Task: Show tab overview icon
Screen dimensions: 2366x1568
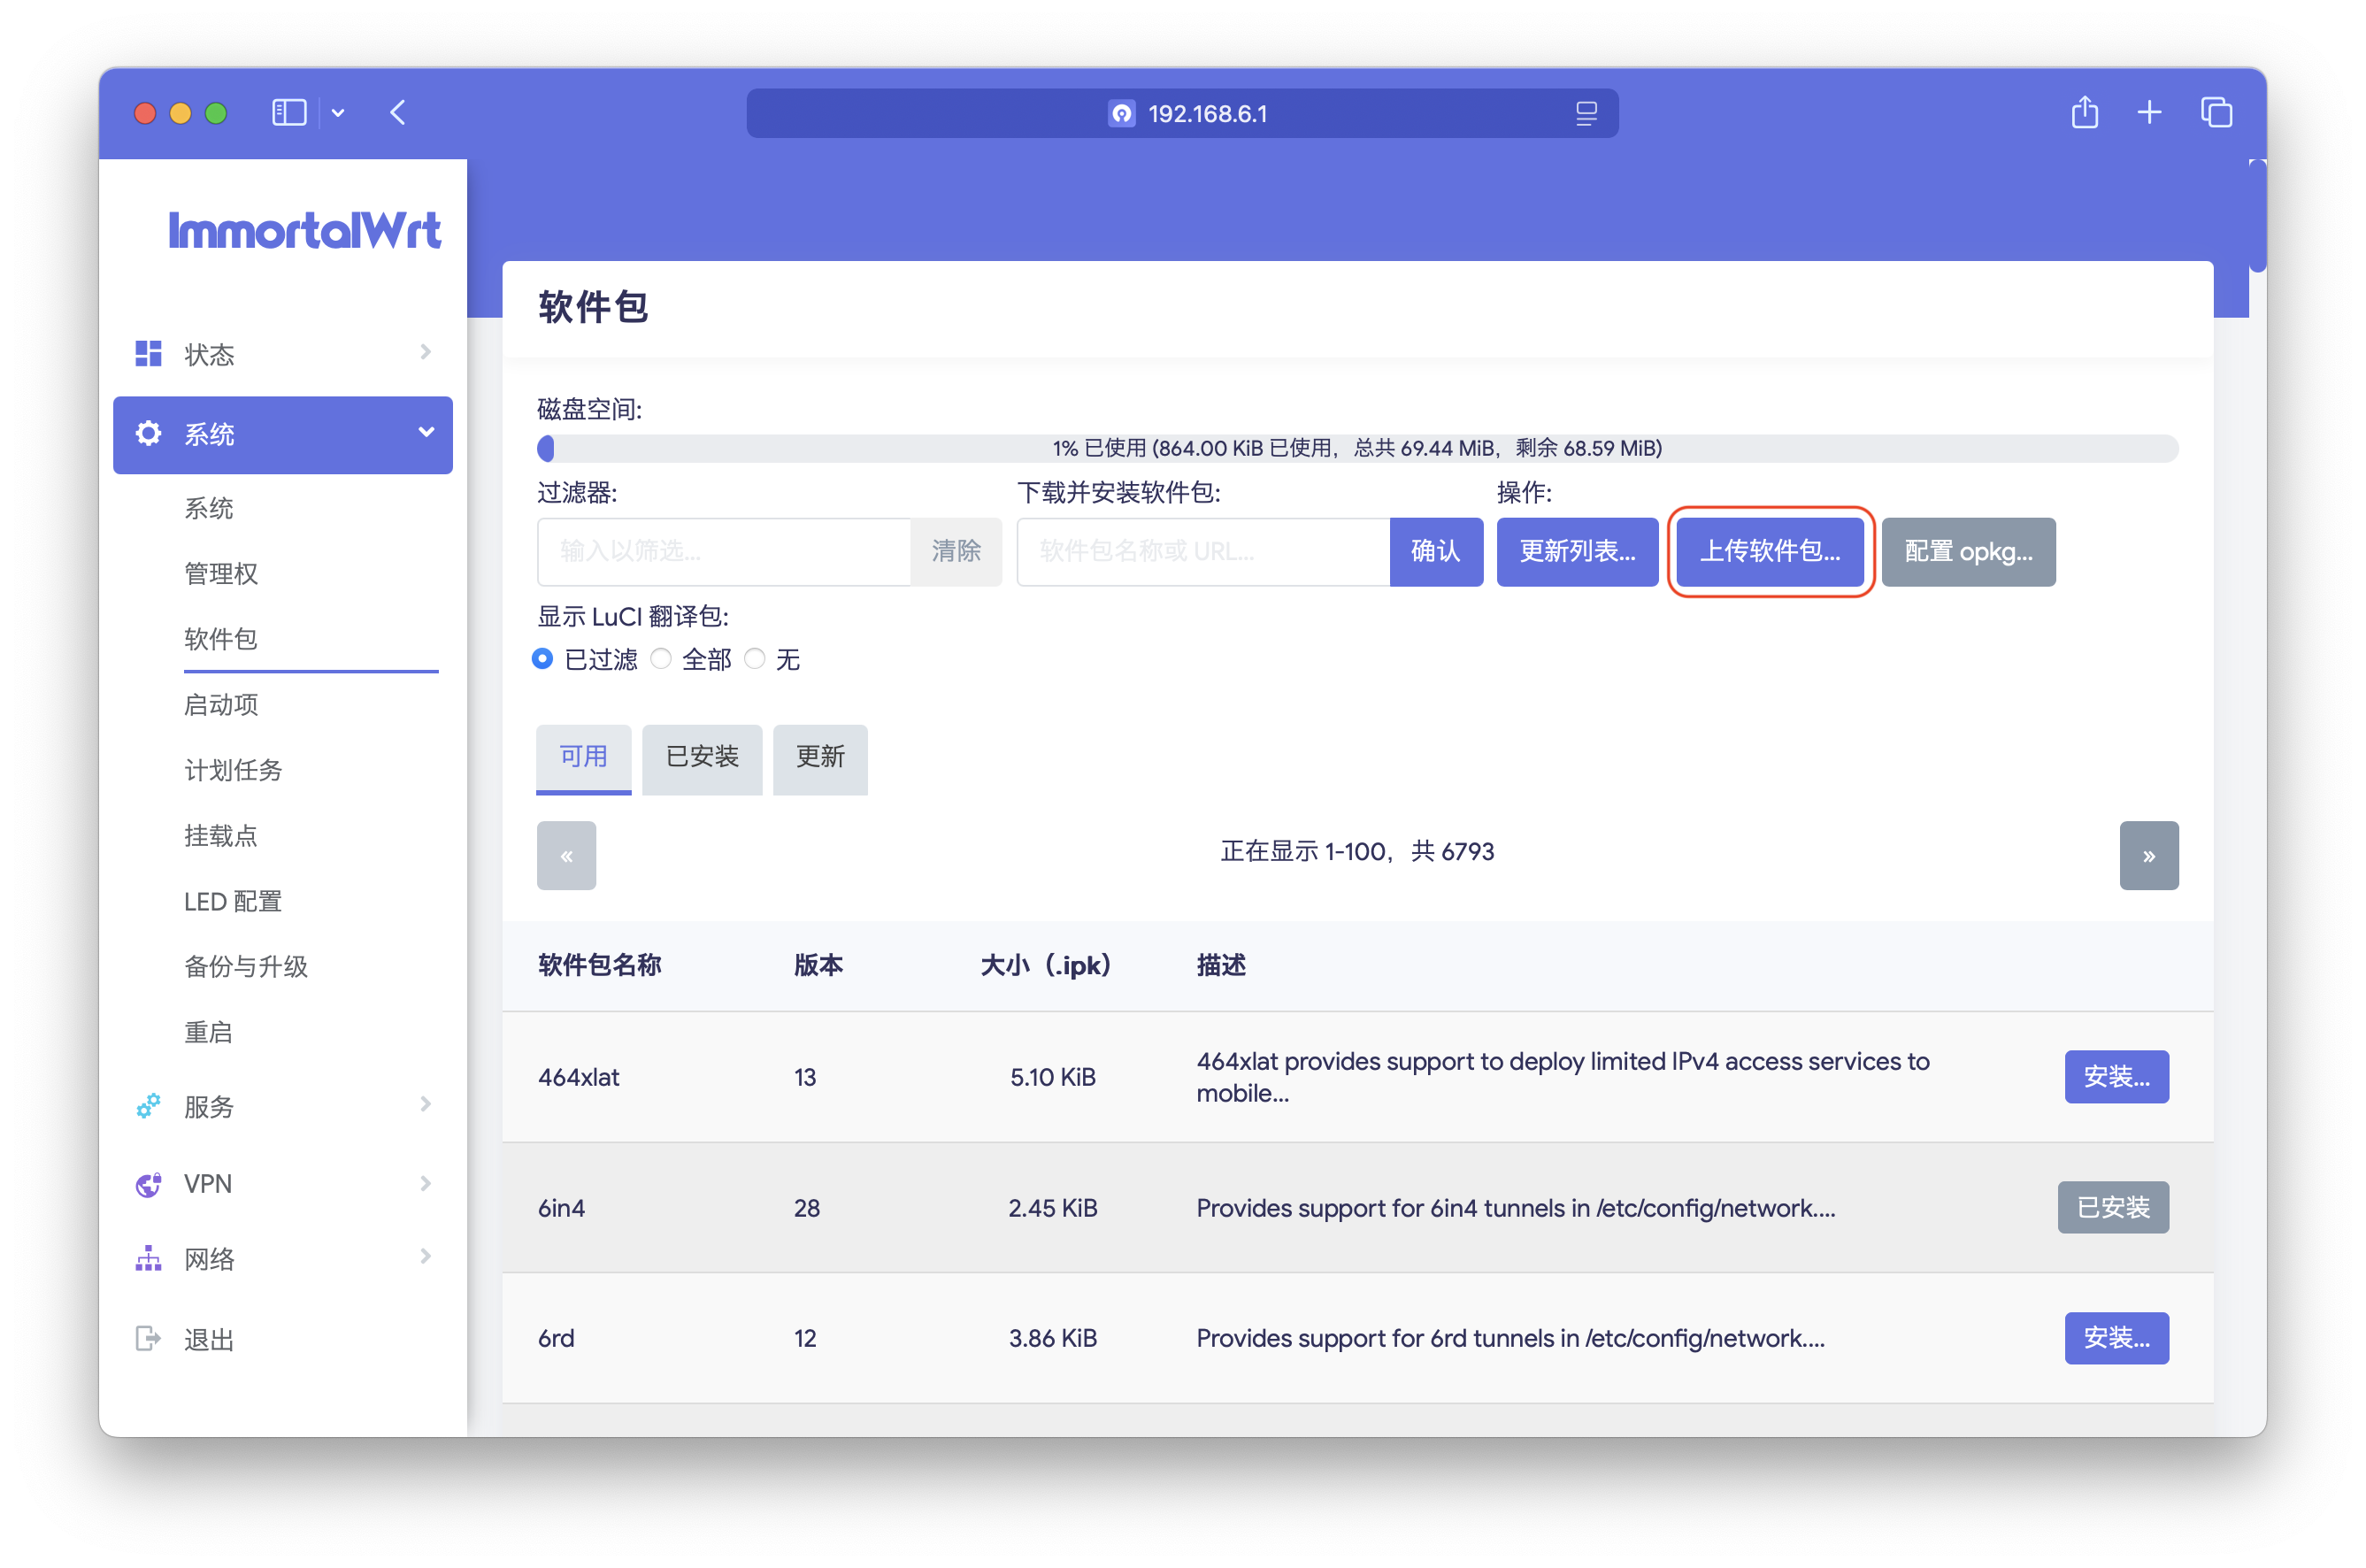Action: (x=2216, y=113)
